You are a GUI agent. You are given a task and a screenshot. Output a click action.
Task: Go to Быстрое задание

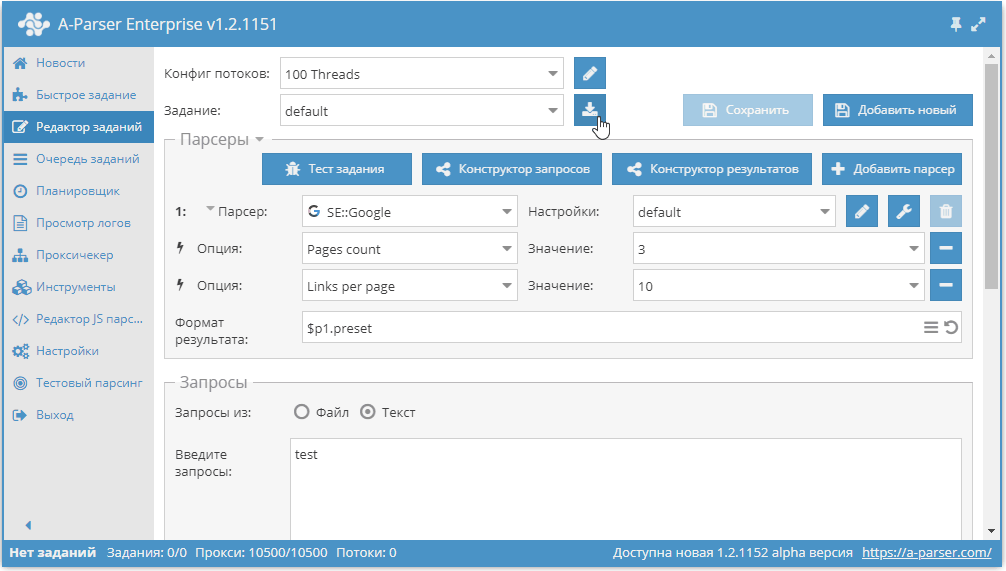click(x=78, y=95)
